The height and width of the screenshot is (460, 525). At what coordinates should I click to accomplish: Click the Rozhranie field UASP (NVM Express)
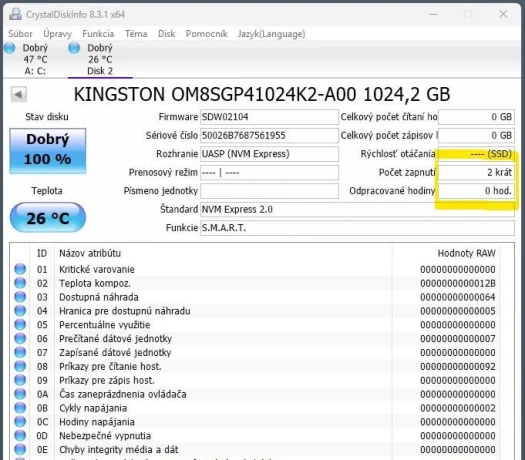click(269, 154)
